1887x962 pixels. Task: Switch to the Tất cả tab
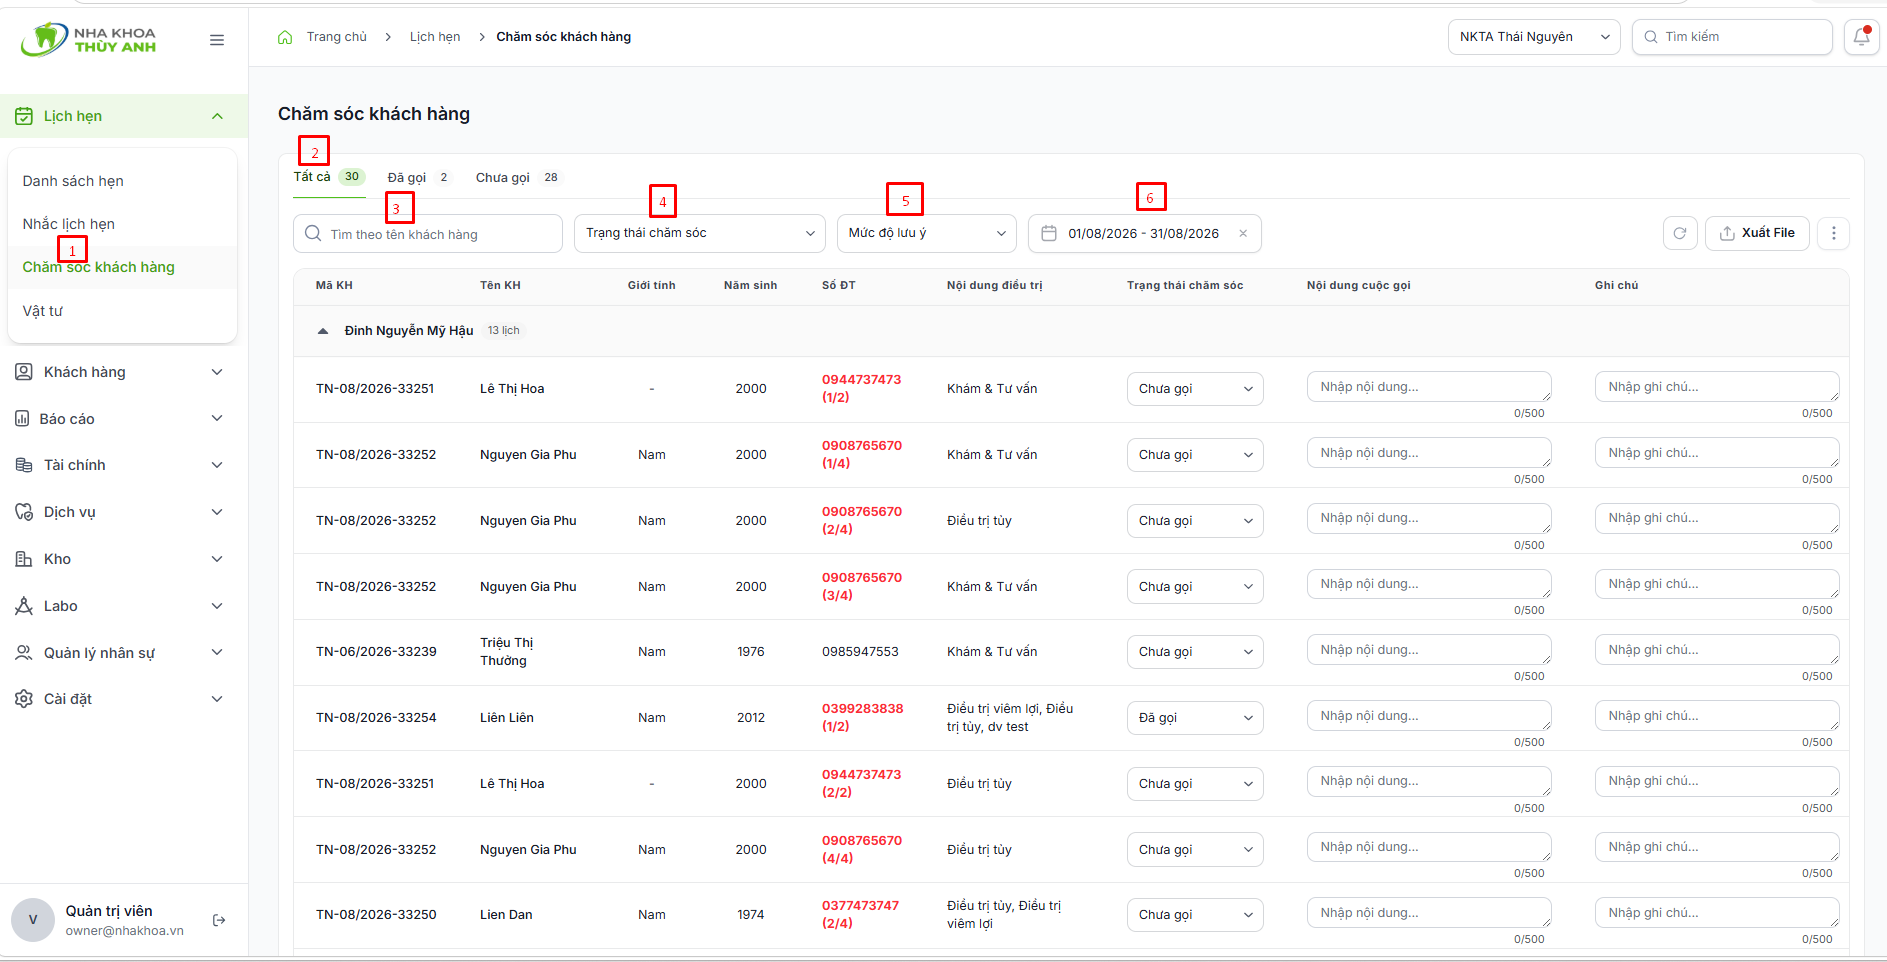328,177
